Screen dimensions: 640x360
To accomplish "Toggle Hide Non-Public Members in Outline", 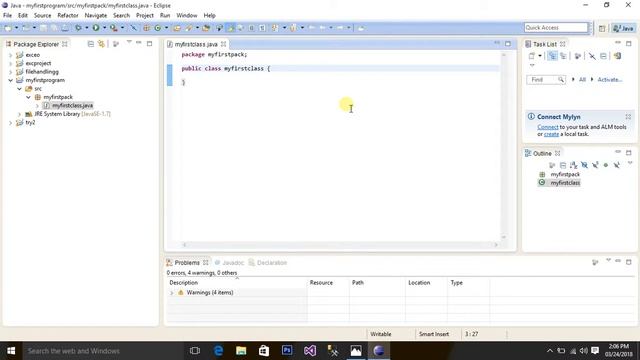I will [x=606, y=165].
